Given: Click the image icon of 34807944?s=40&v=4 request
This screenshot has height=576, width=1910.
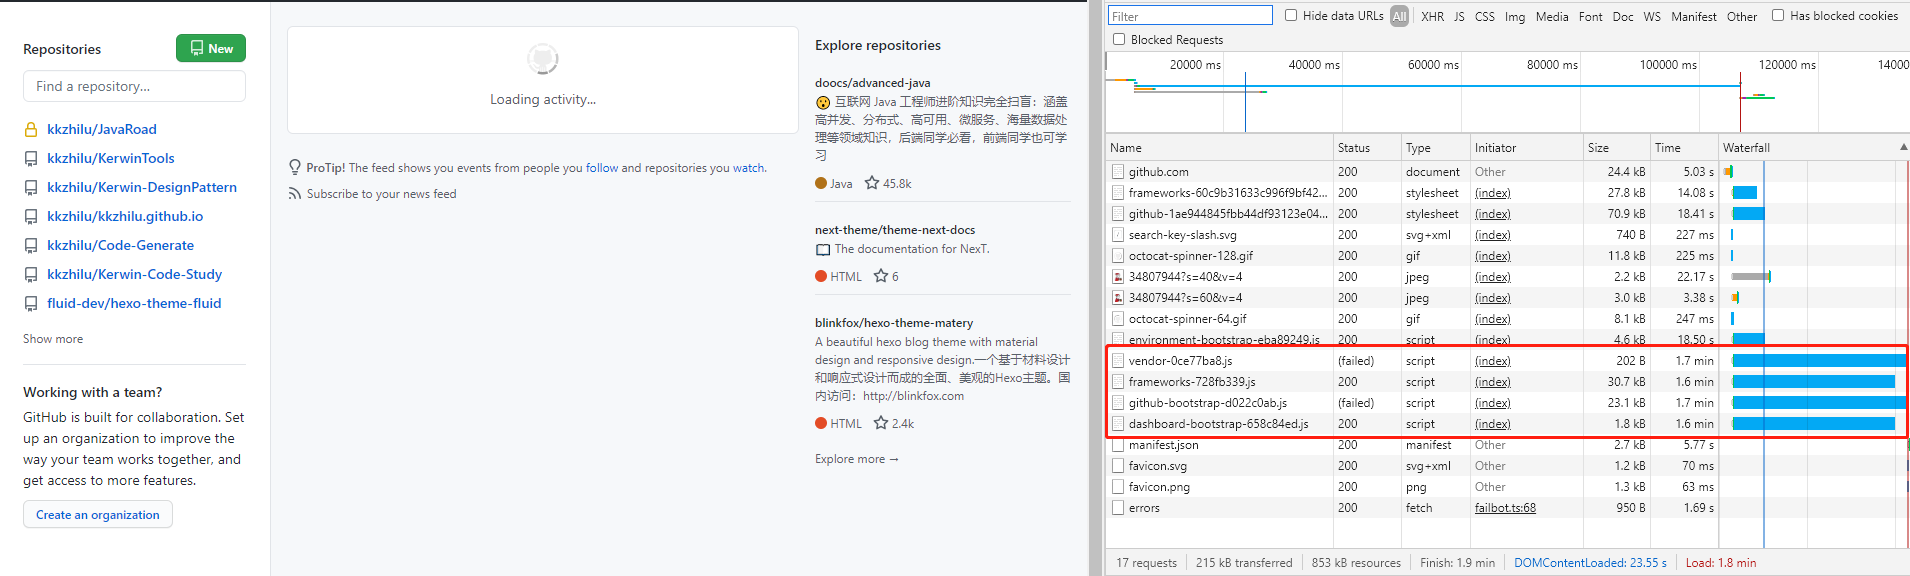Looking at the screenshot, I should tap(1118, 277).
